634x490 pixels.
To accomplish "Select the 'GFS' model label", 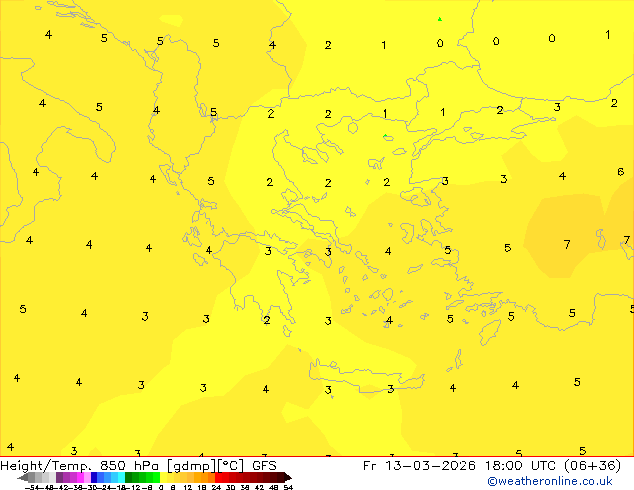I will pyautogui.click(x=264, y=466).
